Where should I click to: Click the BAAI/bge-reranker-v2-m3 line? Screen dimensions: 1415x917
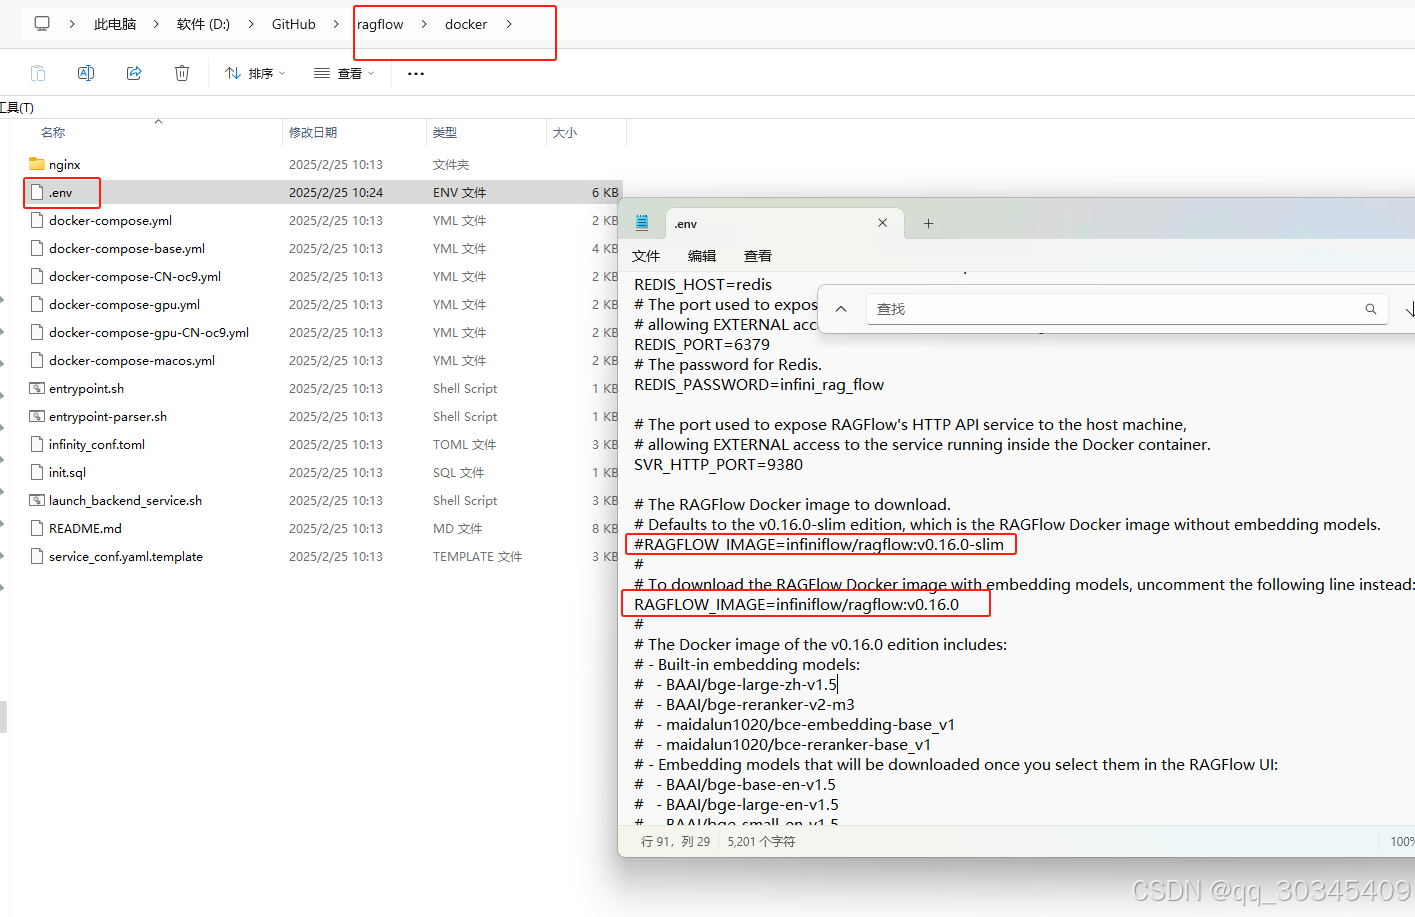tap(744, 704)
